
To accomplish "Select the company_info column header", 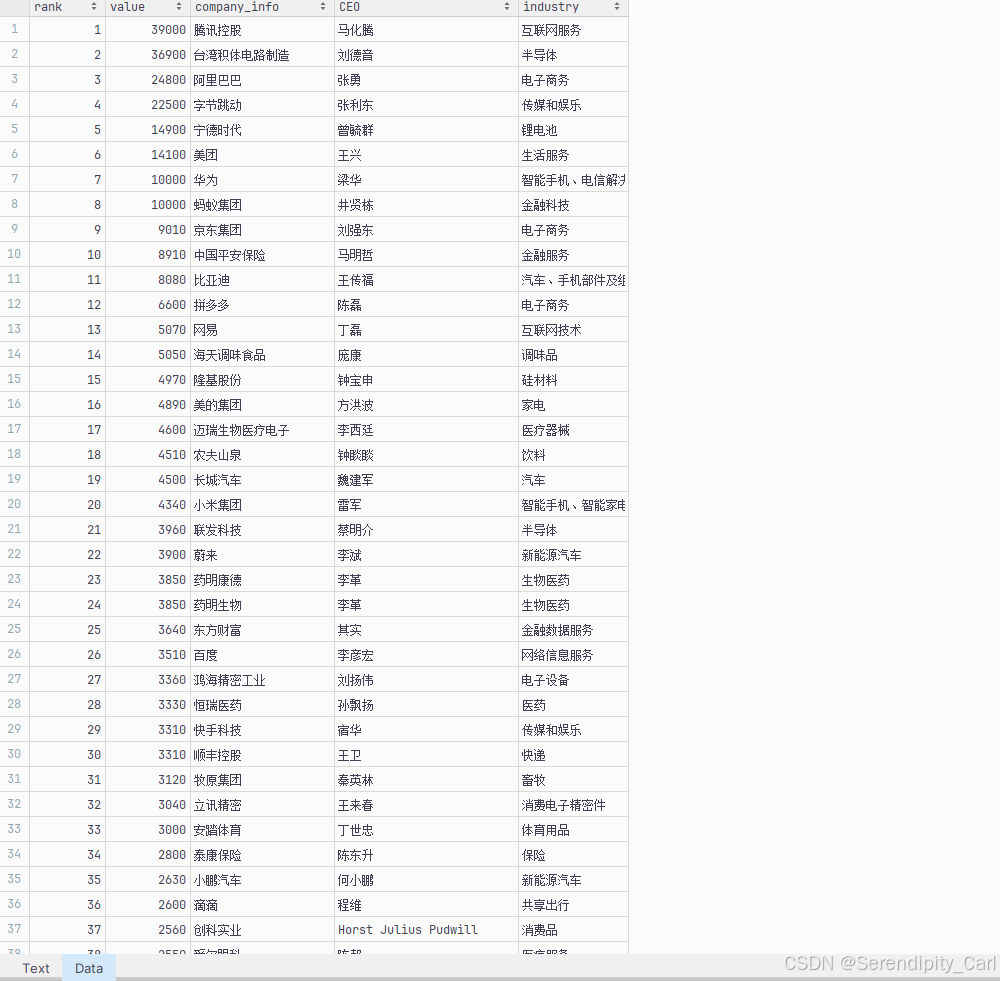I will click(x=262, y=7).
